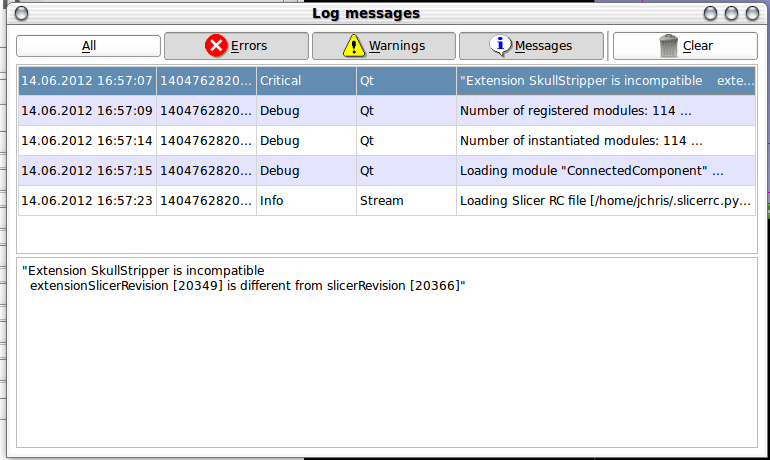Click the blue info Messages icon
Viewport: 770px width, 460px height.
[x=500, y=46]
